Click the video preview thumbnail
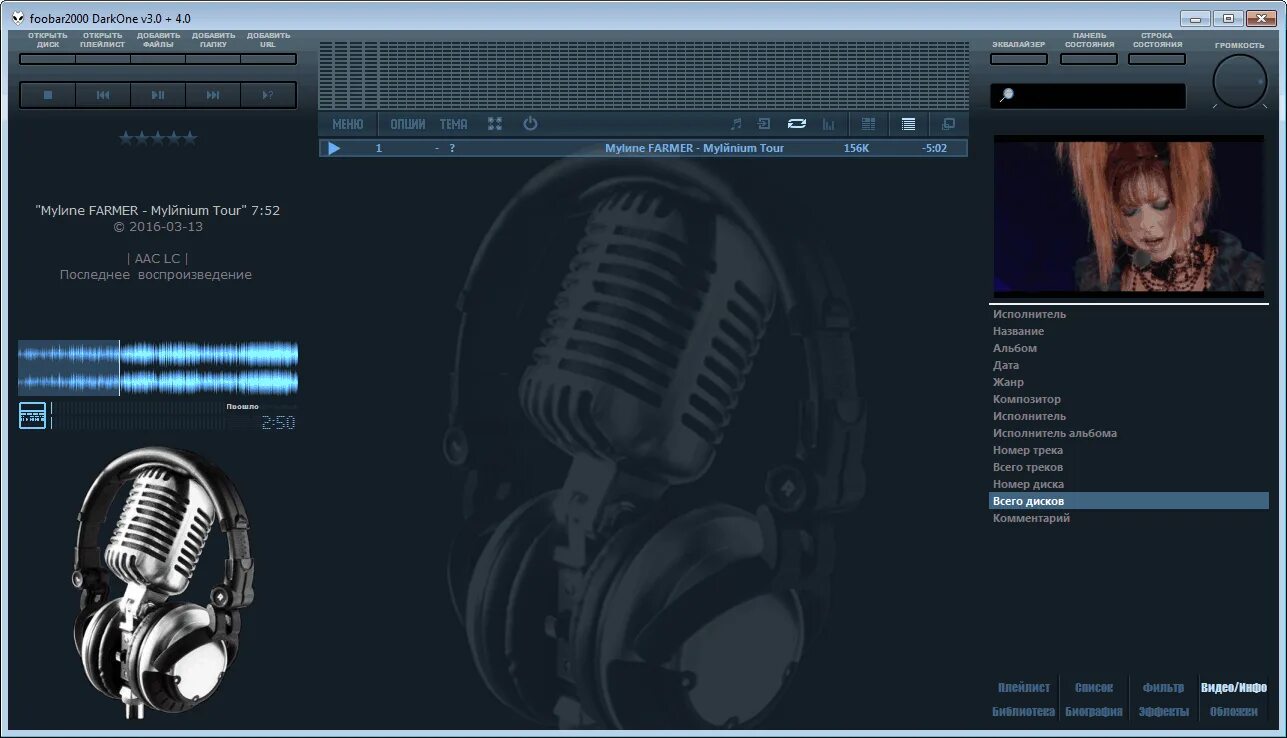Viewport: 1287px width, 738px height. tap(1129, 214)
